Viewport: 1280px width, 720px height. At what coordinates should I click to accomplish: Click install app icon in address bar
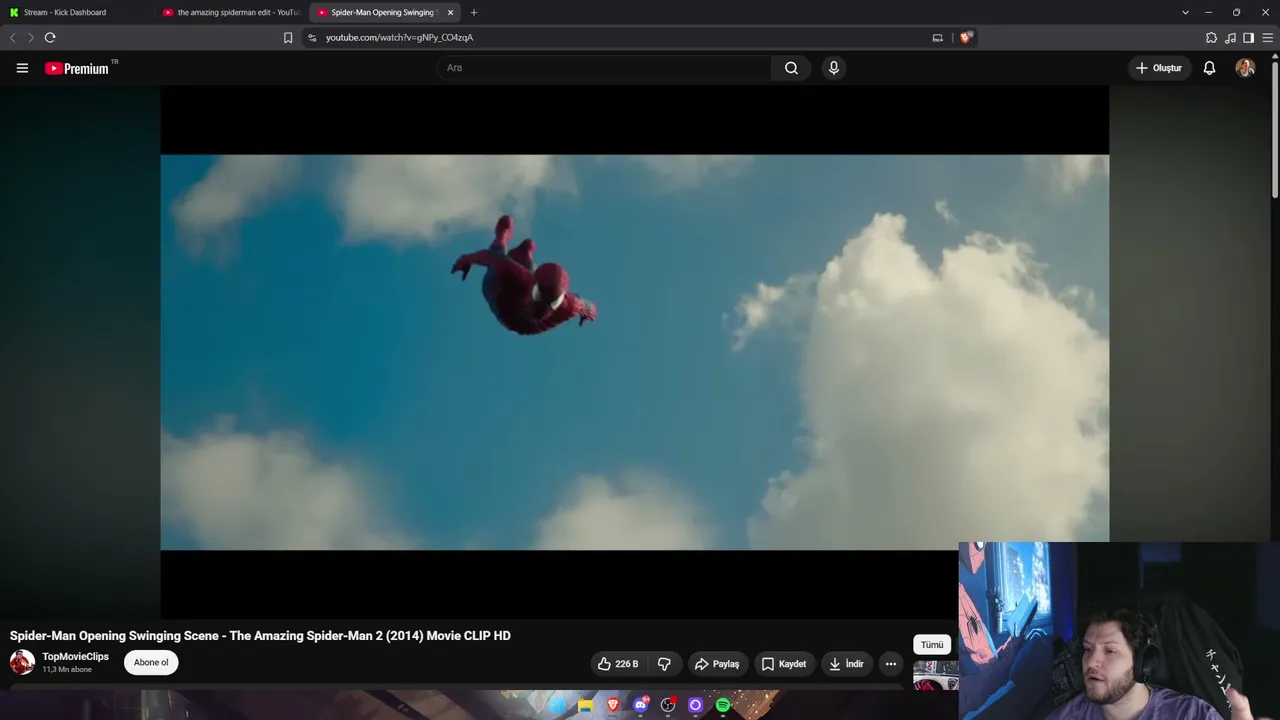(937, 37)
